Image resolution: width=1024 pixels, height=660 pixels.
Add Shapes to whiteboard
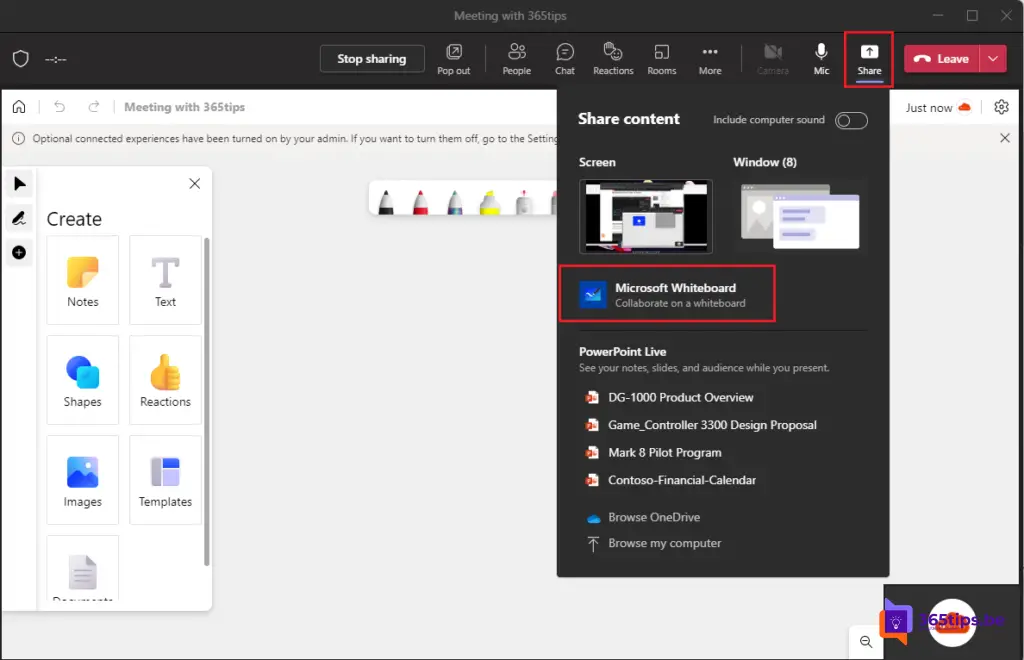(83, 380)
